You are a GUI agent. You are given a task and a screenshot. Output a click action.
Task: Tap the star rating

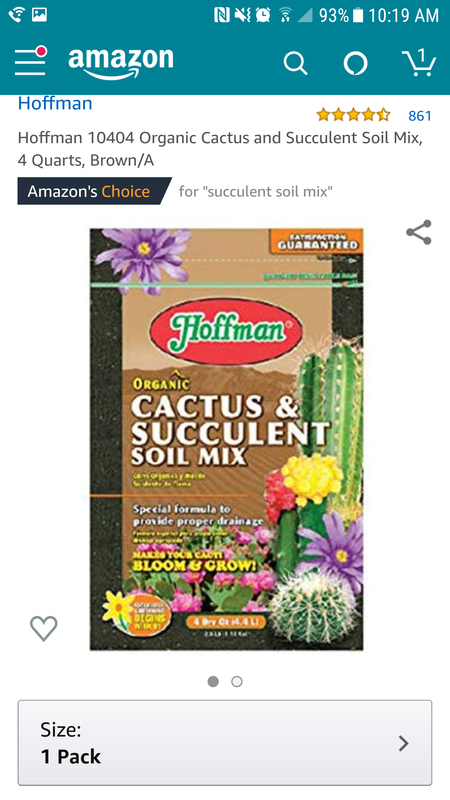pos(353,115)
